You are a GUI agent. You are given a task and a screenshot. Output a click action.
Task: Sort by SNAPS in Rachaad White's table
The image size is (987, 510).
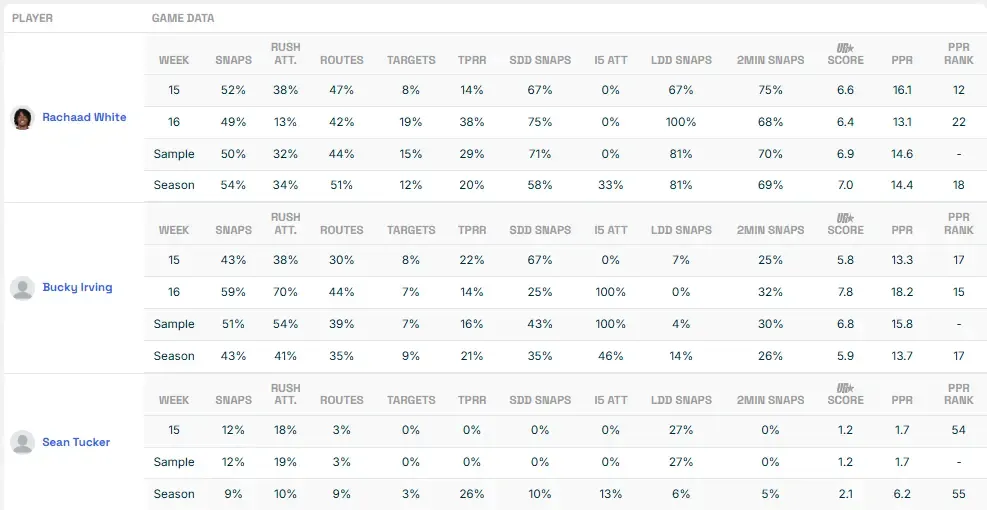pyautogui.click(x=233, y=60)
